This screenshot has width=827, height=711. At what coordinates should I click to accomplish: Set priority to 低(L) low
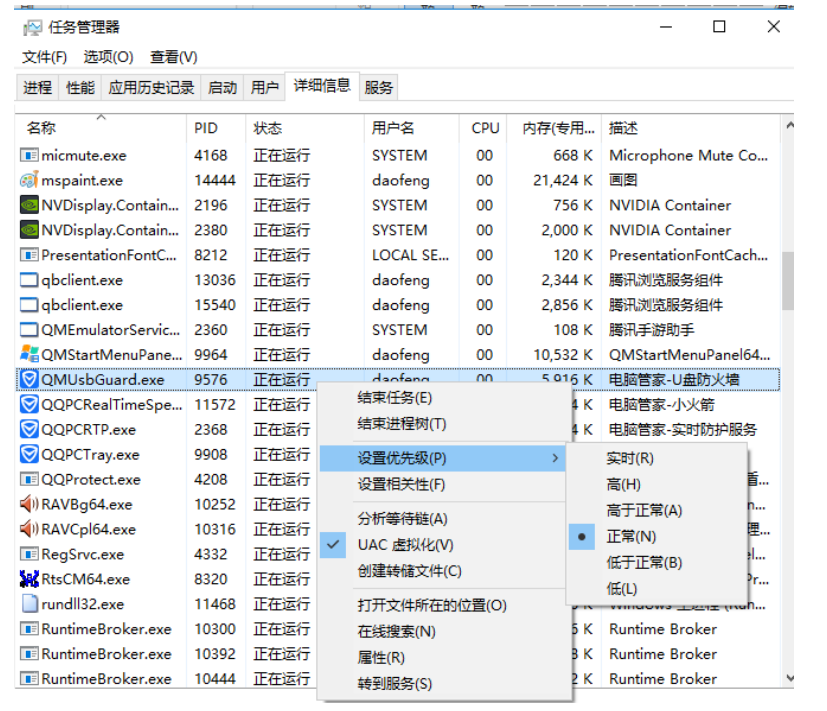pos(657,589)
